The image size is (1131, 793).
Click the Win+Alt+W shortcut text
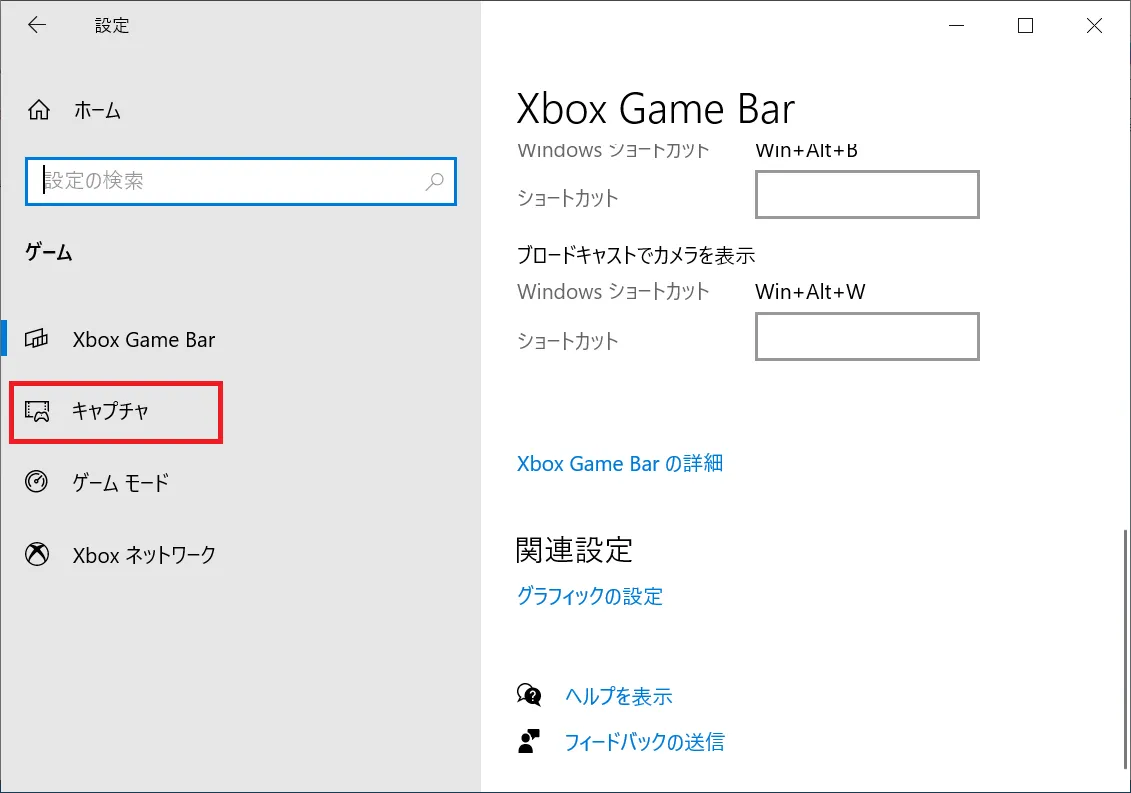(x=810, y=292)
